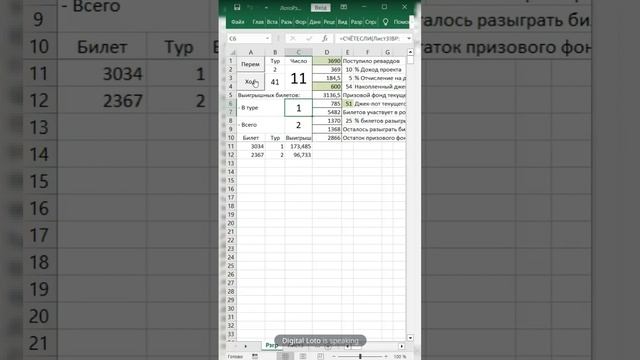The height and width of the screenshot is (360, 640).
Task: Click the Name Box showing C6
Action: (x=246, y=38)
